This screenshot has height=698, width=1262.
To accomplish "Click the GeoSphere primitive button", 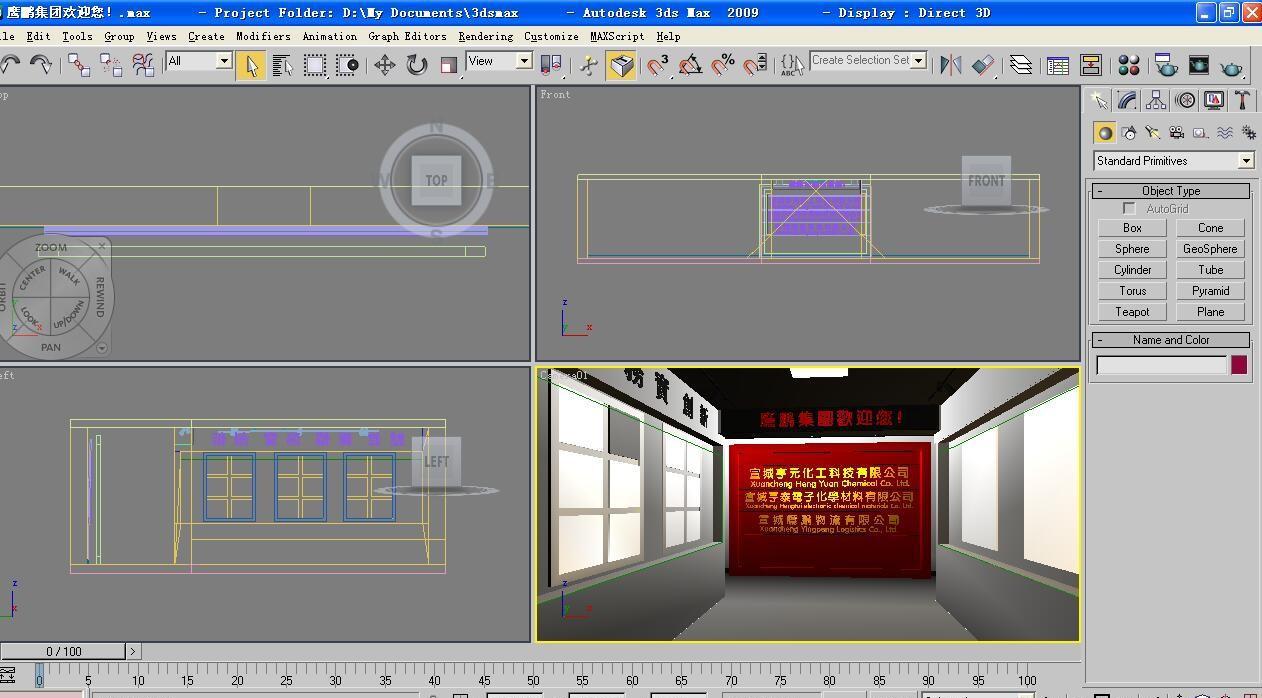I will coord(1210,249).
